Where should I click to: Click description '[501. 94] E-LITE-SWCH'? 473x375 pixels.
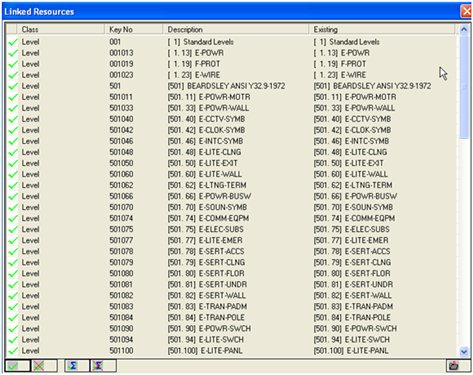(x=206, y=339)
